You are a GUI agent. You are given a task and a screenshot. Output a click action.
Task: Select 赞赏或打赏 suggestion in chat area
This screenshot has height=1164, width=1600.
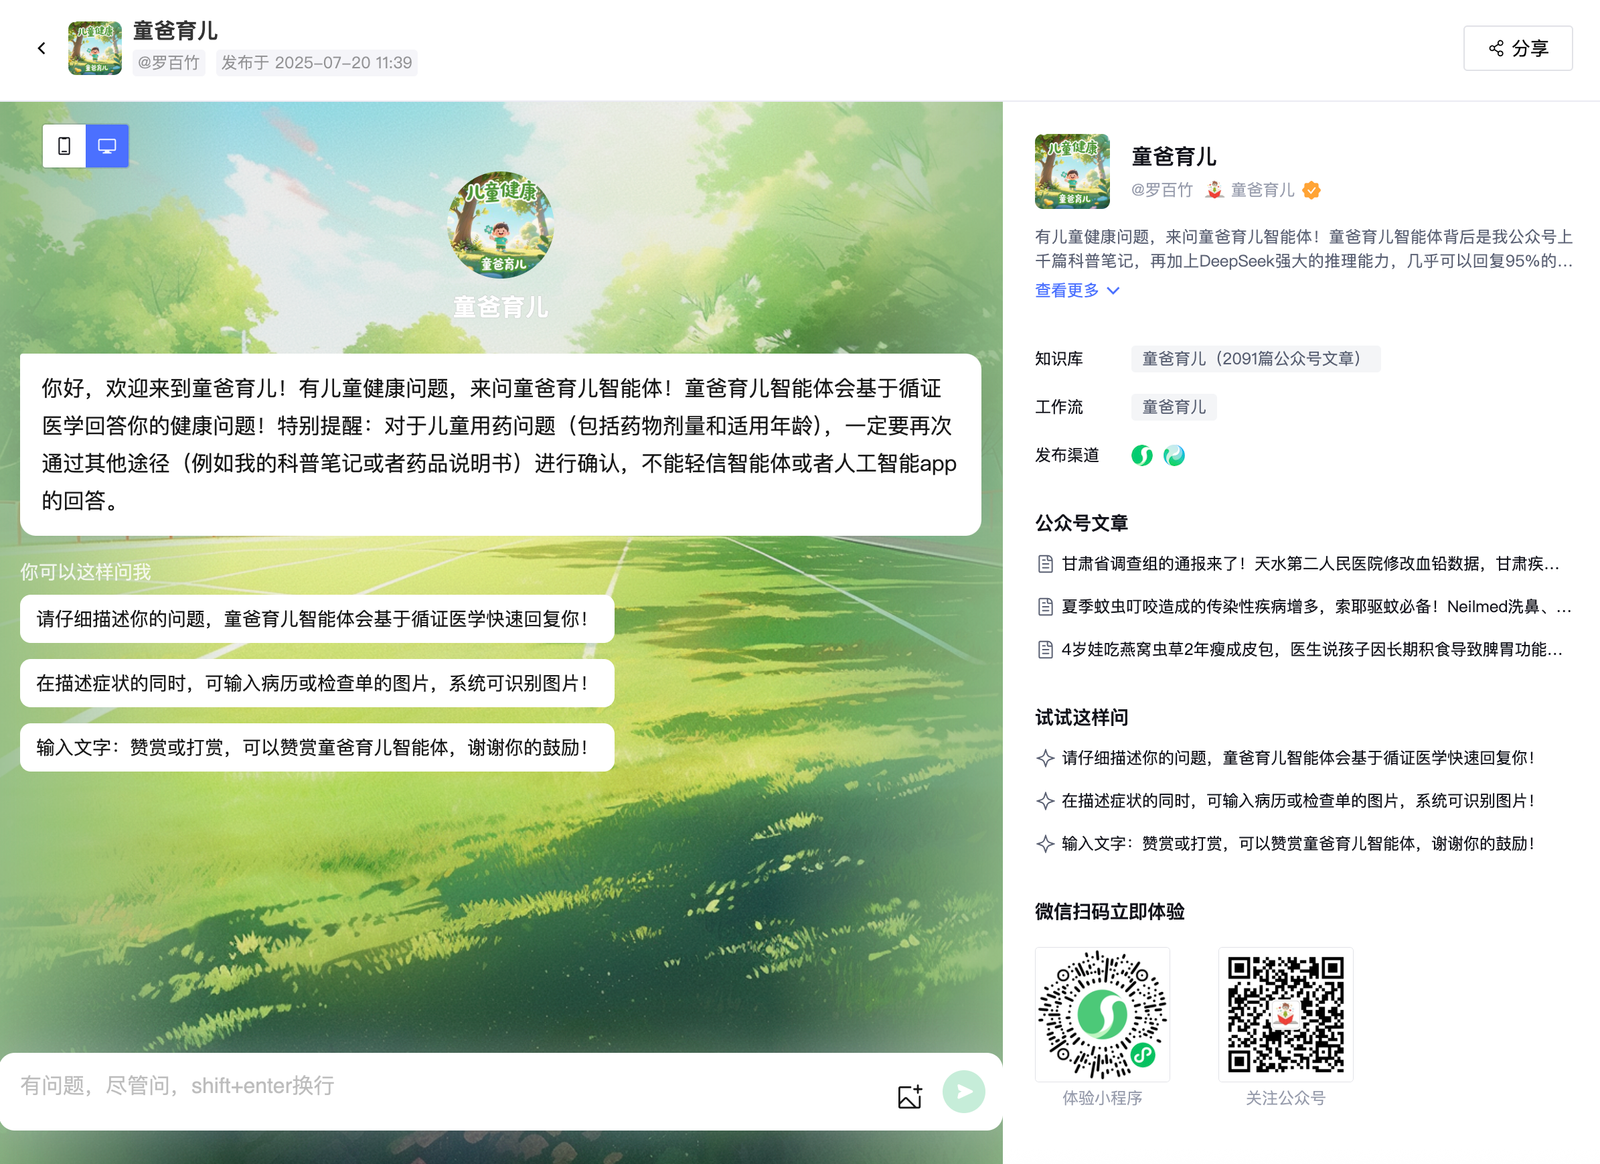pos(316,747)
